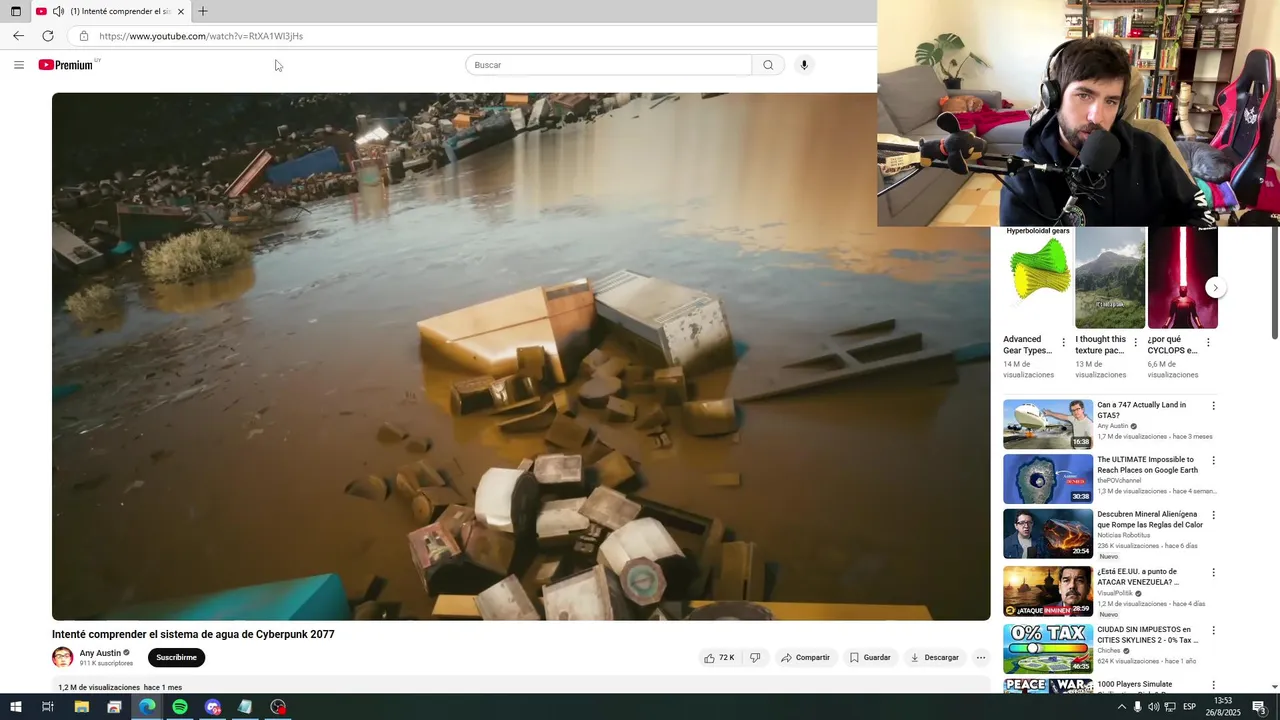This screenshot has width=1280, height=720.
Task: Open options for ¿por qué CYCLOPS short
Action: [1208, 343]
